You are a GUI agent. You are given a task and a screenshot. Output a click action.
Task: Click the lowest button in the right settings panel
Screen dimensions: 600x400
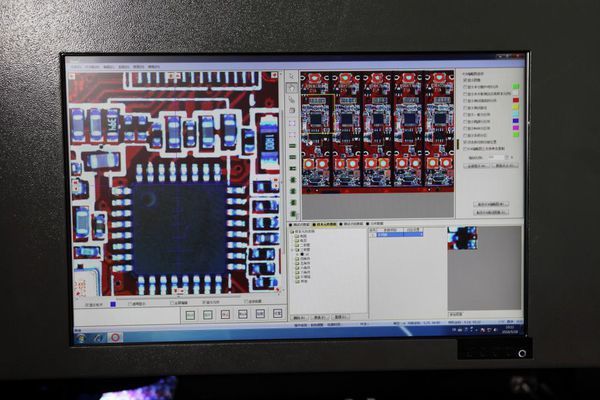(x=491, y=212)
